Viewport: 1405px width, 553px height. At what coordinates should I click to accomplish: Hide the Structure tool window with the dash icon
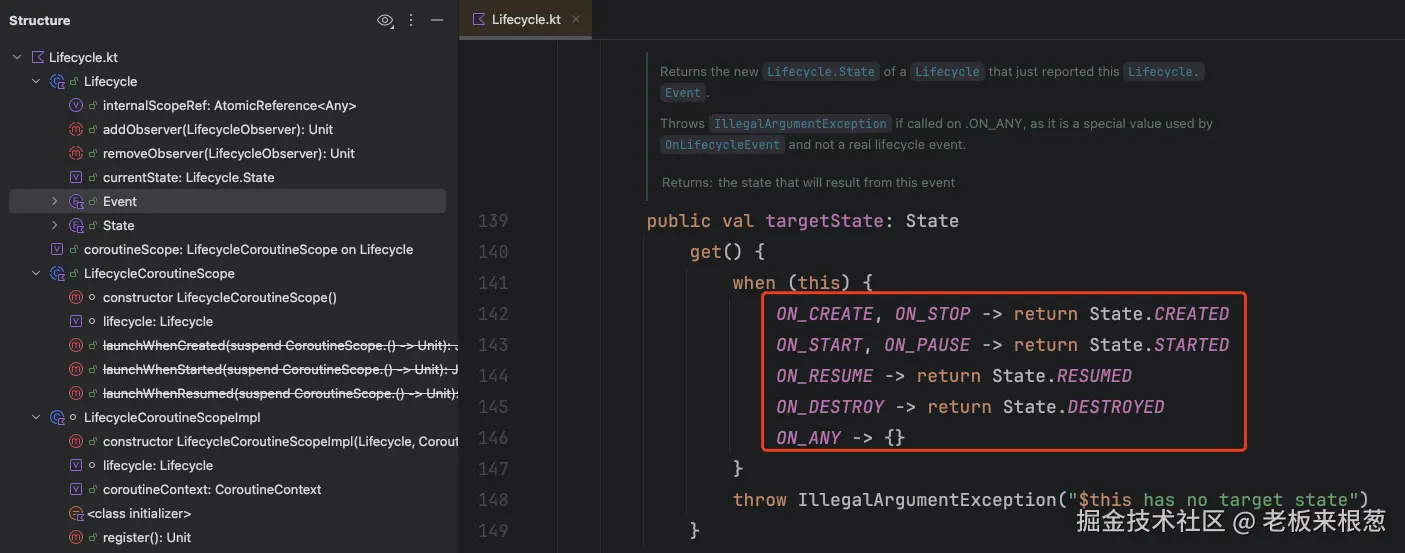(437, 20)
